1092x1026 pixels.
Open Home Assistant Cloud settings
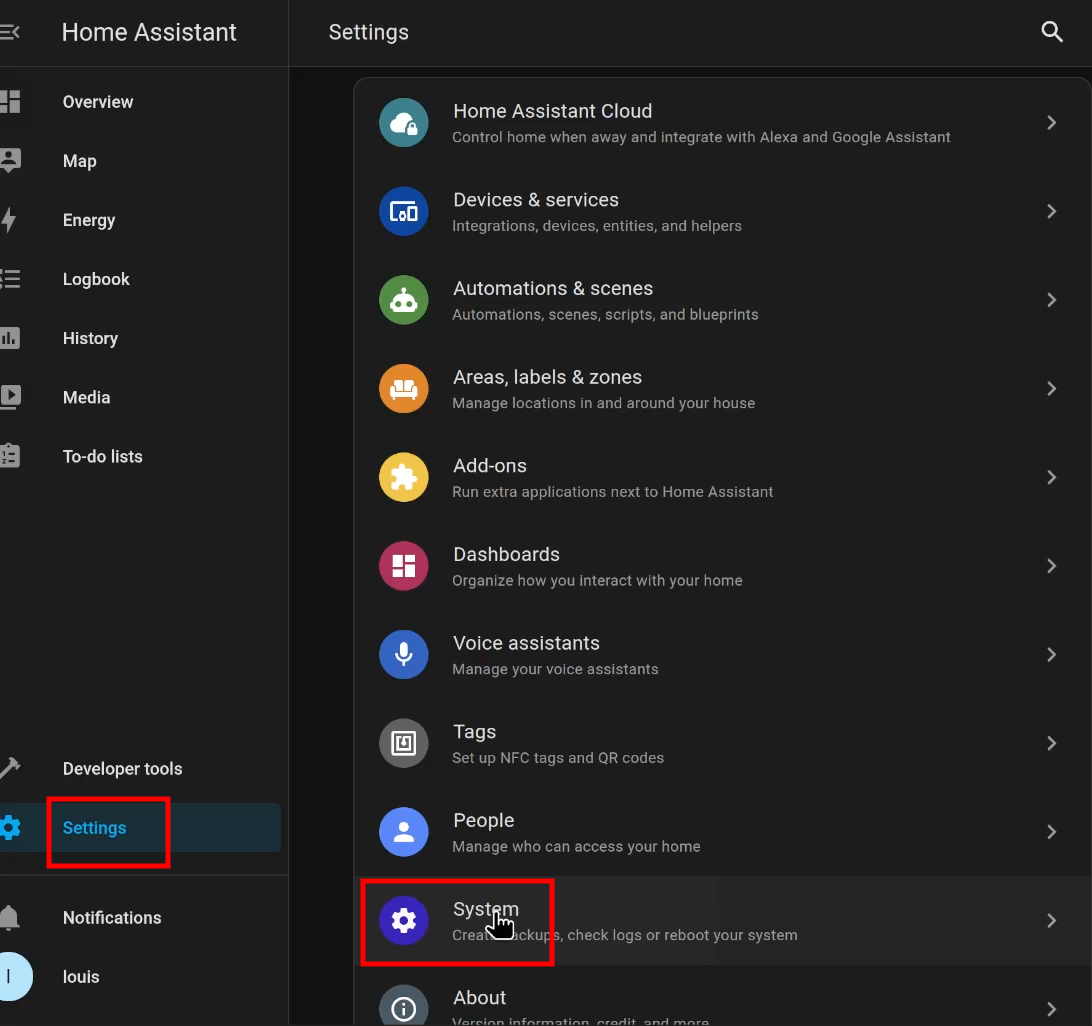722,123
